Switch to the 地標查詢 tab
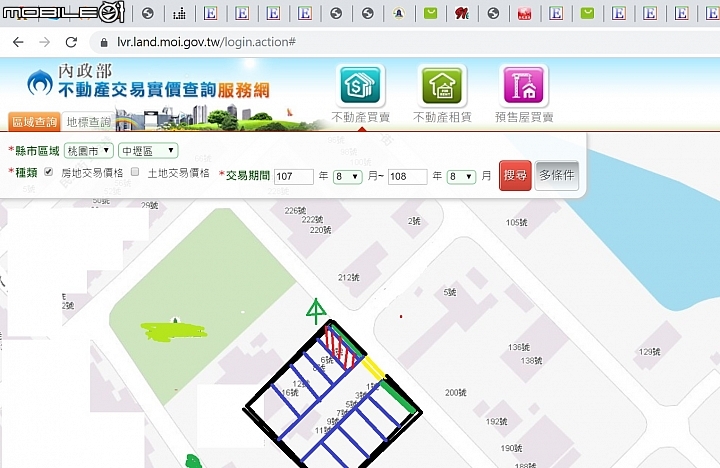The height and width of the screenshot is (468, 720). click(88, 122)
